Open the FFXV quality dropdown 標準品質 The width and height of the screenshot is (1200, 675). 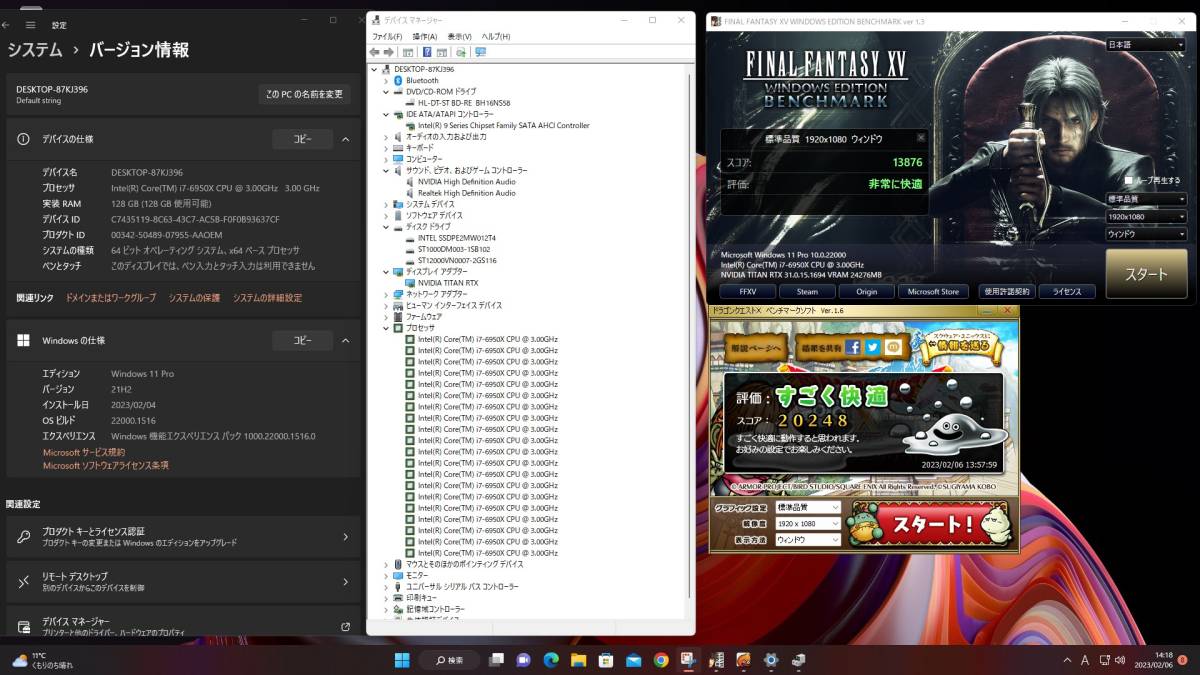click(x=1146, y=199)
